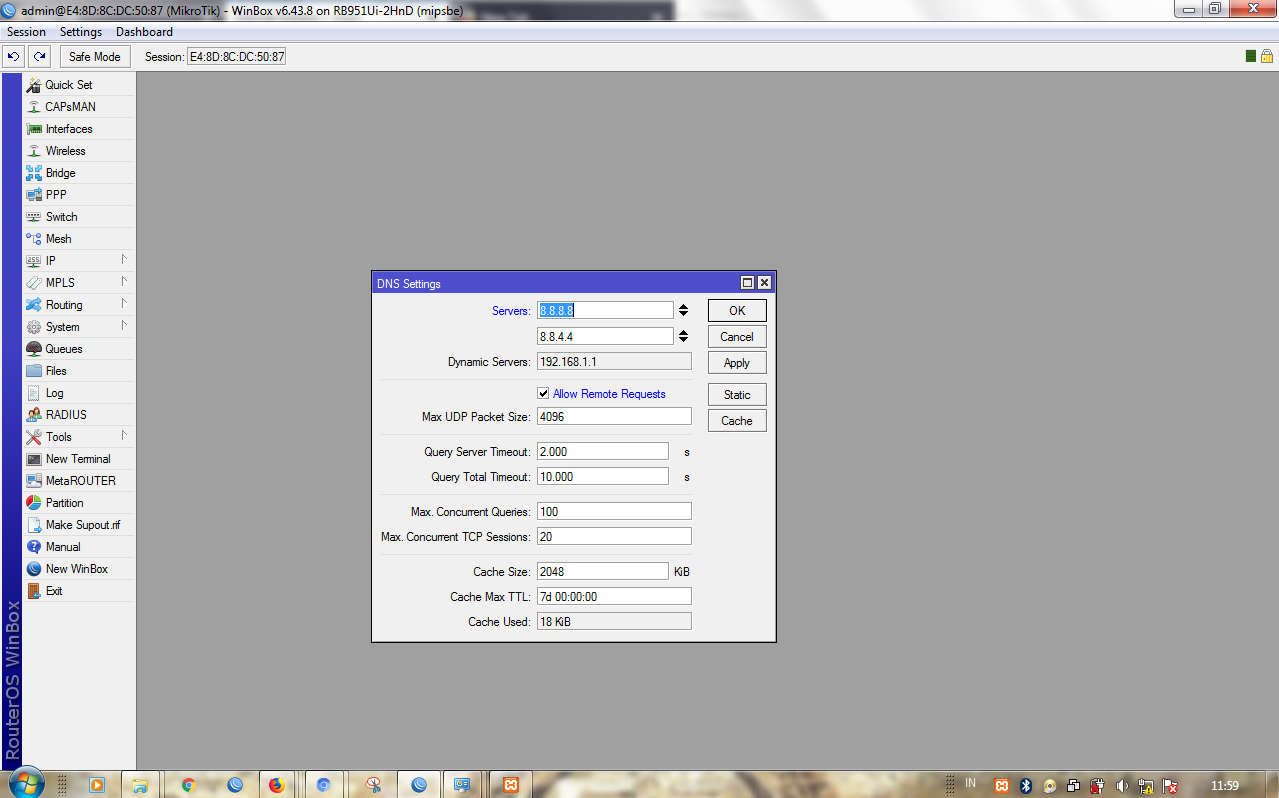The width and height of the screenshot is (1279, 798).
Task: Click the volume speaker tray icon
Action: 1122,786
